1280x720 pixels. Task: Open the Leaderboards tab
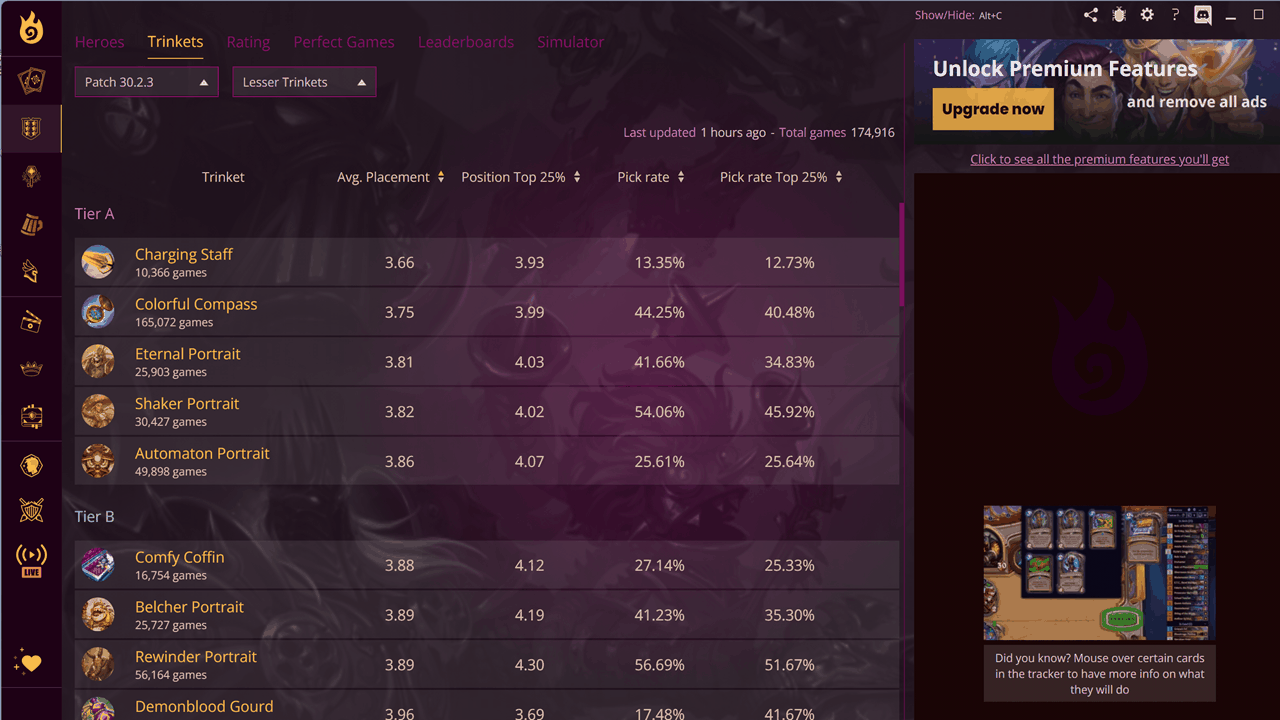tap(466, 42)
